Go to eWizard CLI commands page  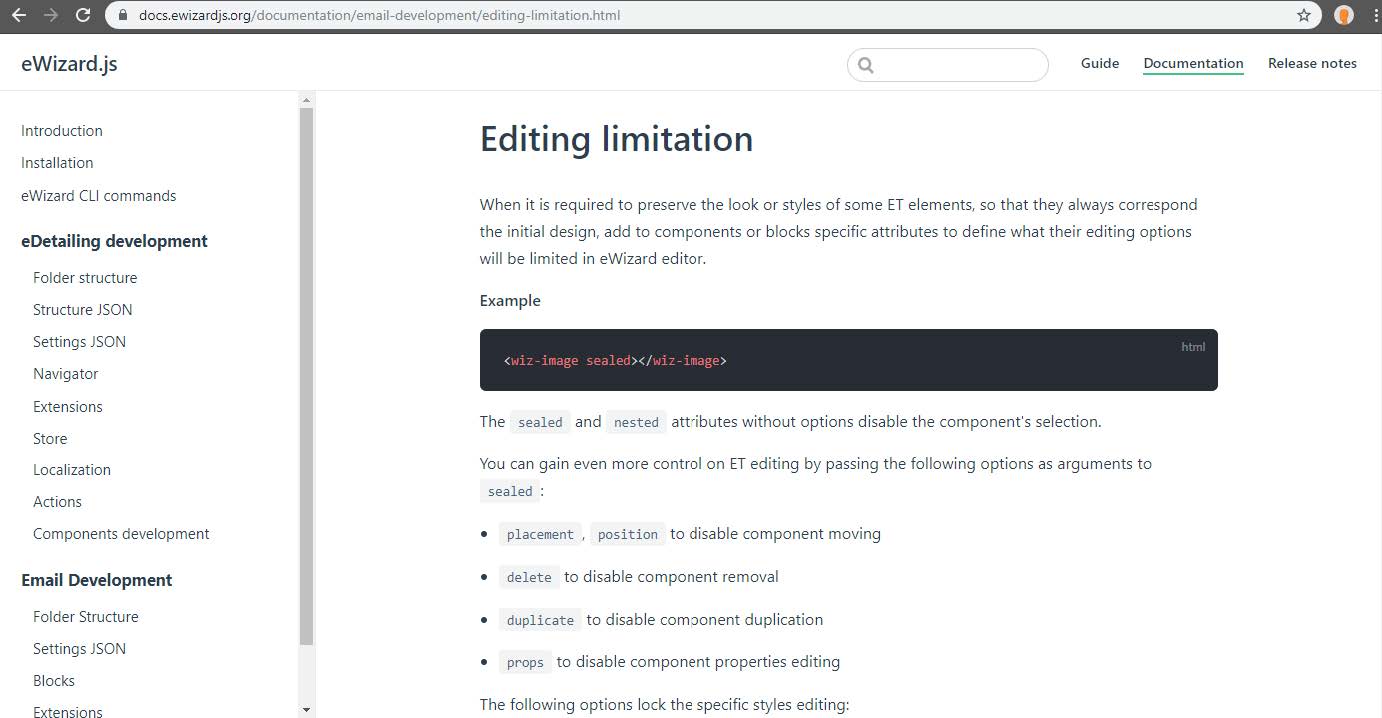coord(98,196)
